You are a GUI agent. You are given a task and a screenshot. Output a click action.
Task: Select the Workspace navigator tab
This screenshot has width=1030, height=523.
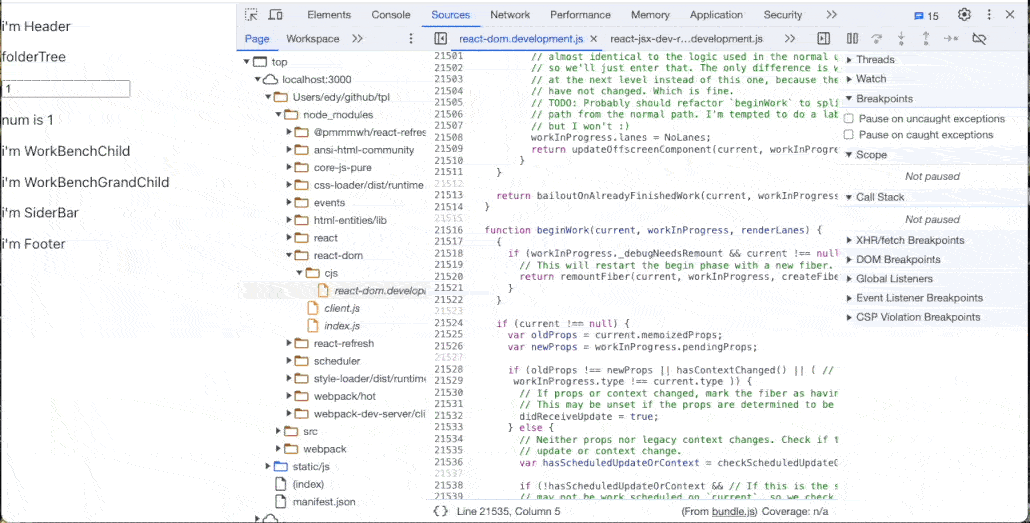pyautogui.click(x=313, y=39)
